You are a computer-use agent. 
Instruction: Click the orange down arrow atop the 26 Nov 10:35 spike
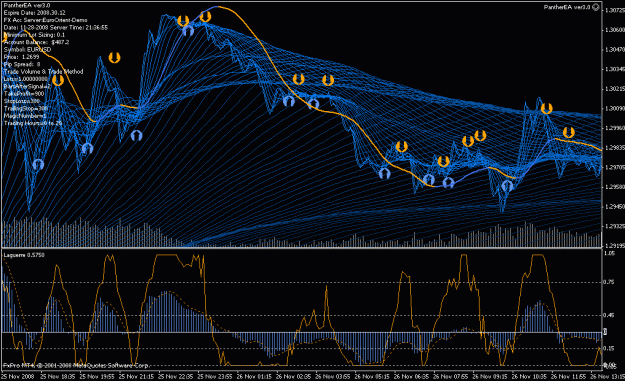click(546, 108)
